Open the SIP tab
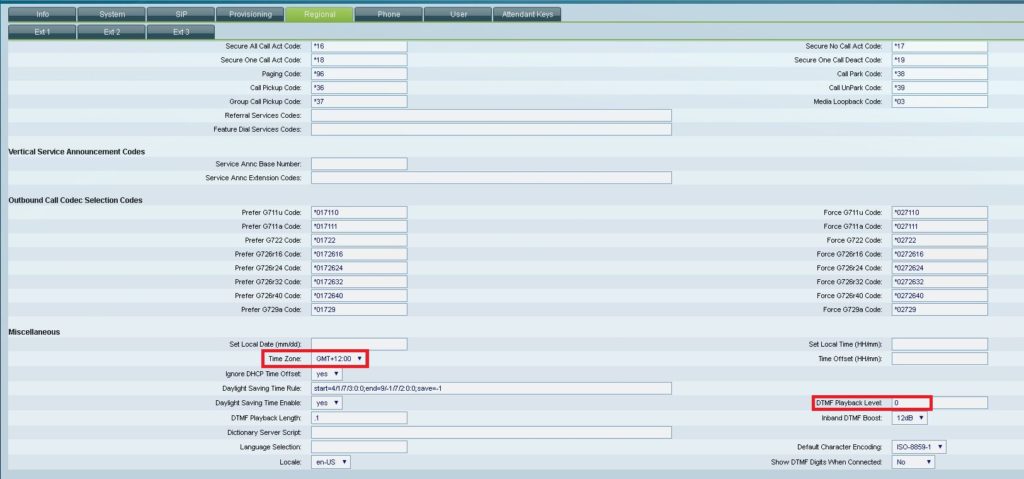 [180, 15]
